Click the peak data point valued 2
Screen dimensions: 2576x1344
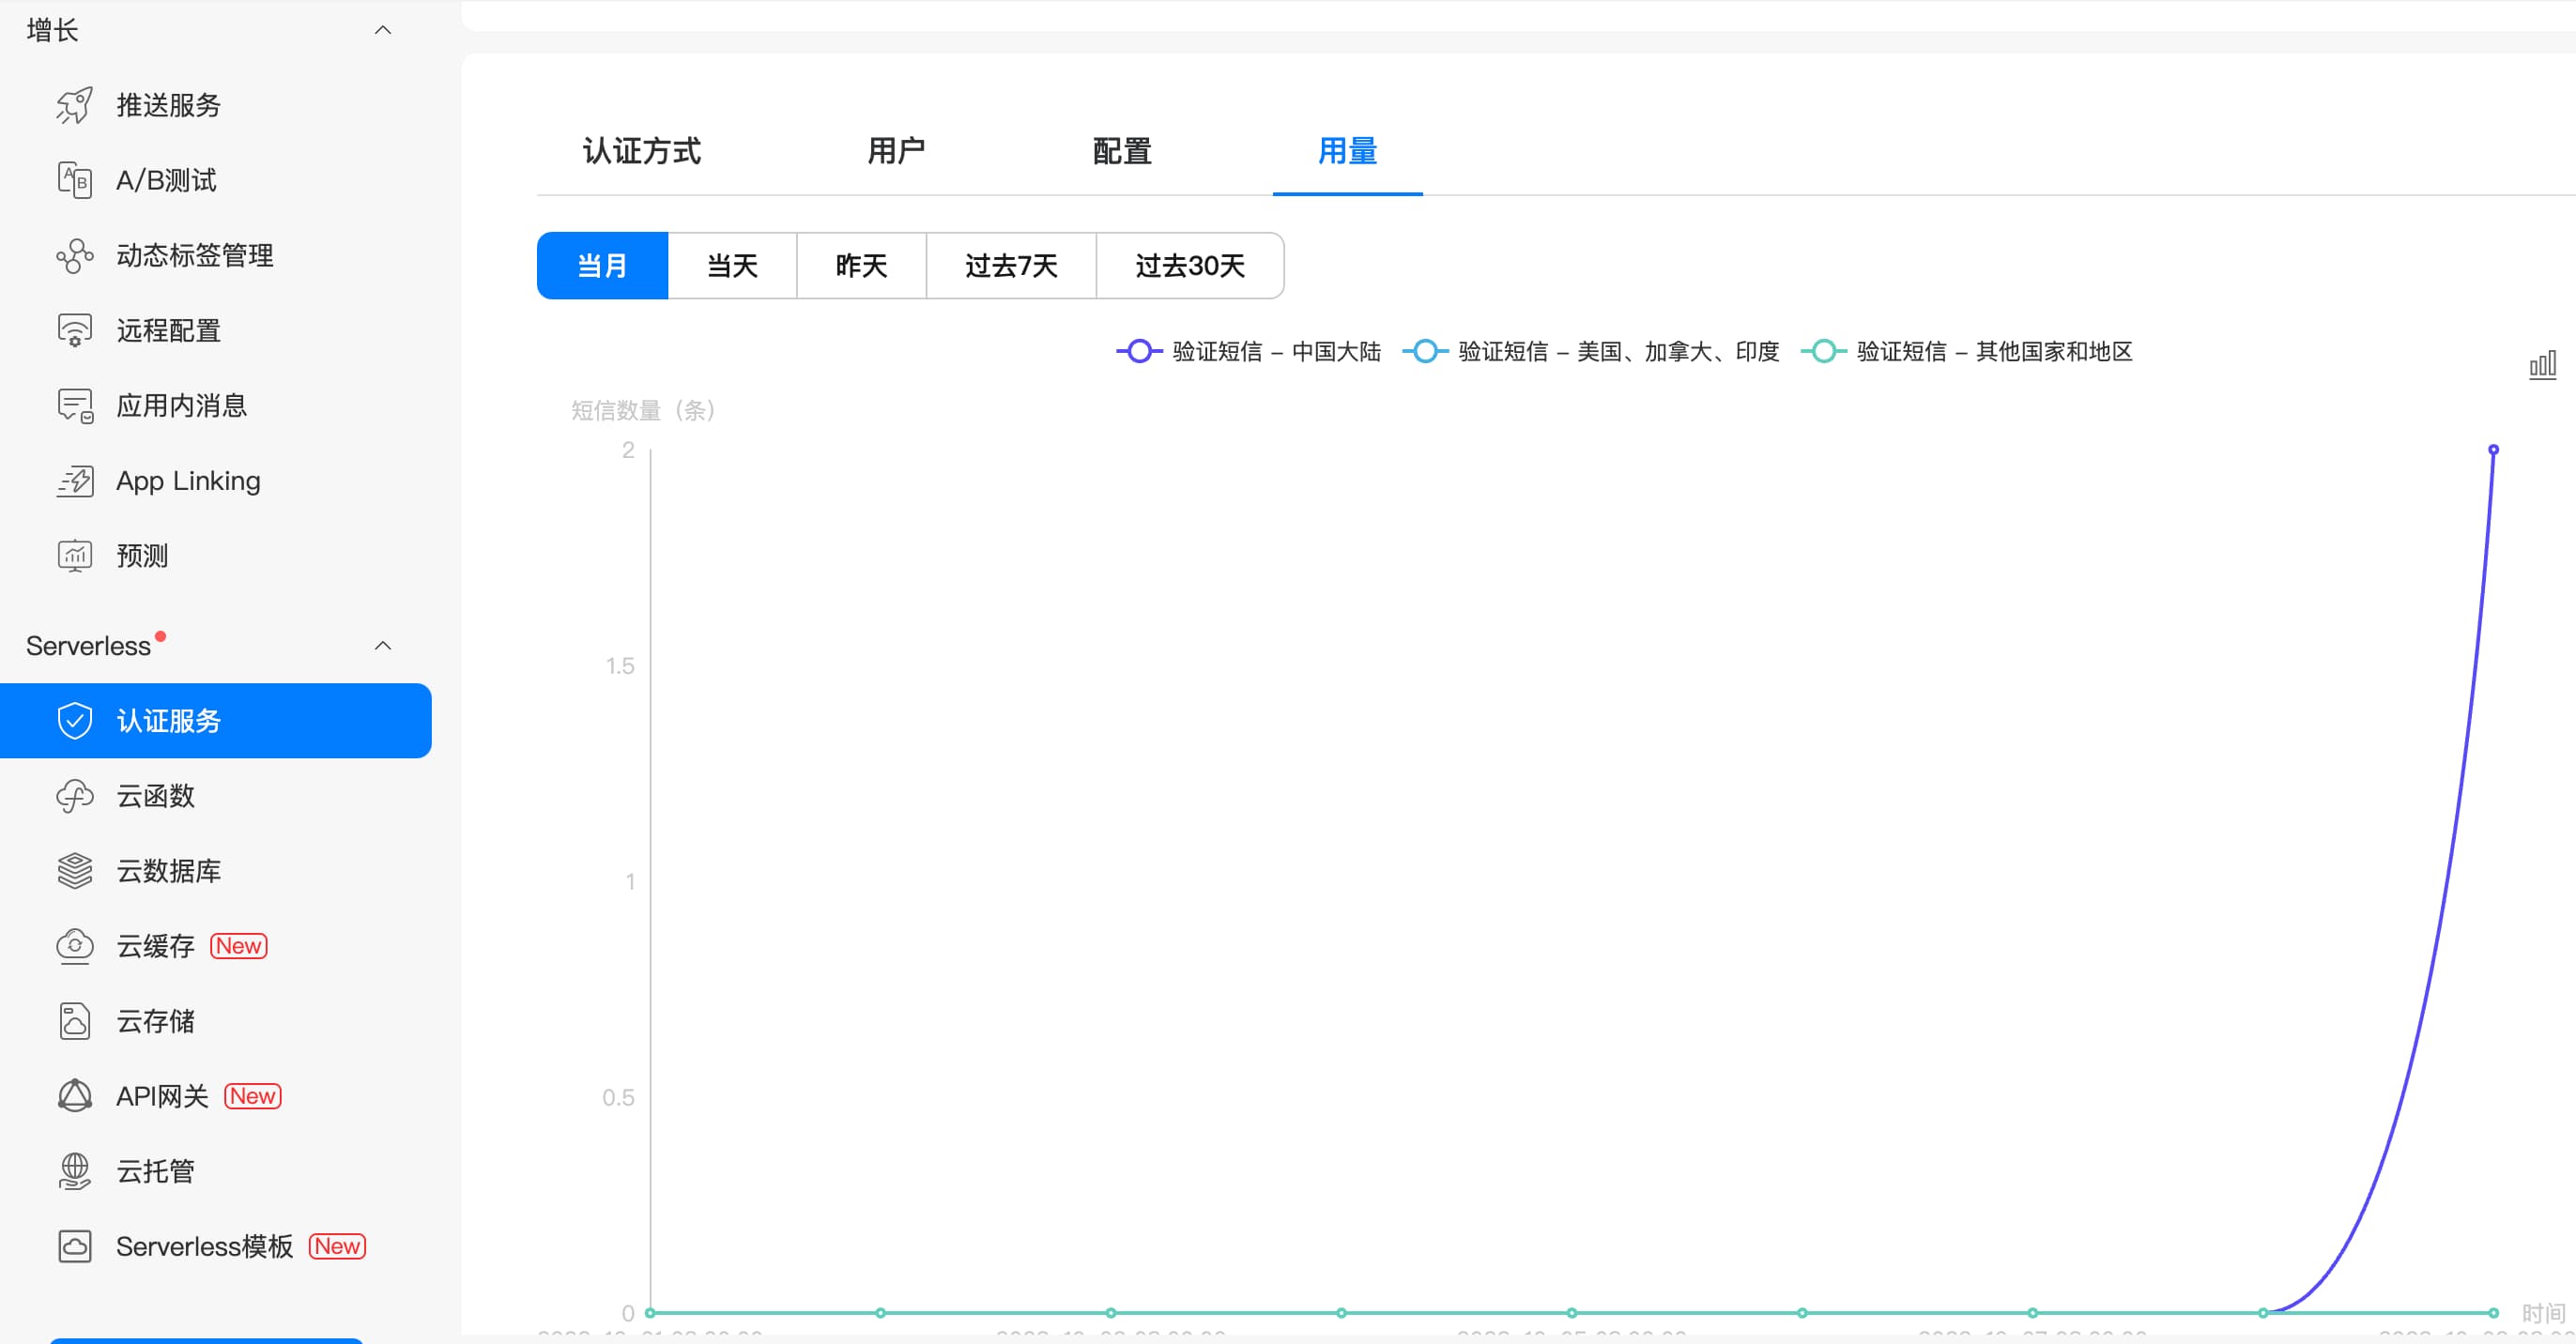2493,450
